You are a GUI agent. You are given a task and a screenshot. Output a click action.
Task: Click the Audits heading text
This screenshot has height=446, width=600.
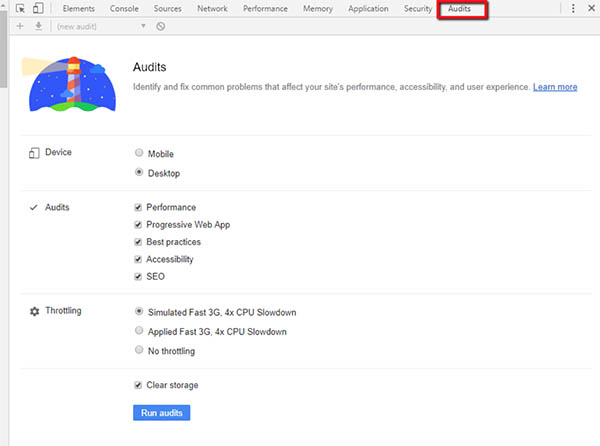click(150, 67)
